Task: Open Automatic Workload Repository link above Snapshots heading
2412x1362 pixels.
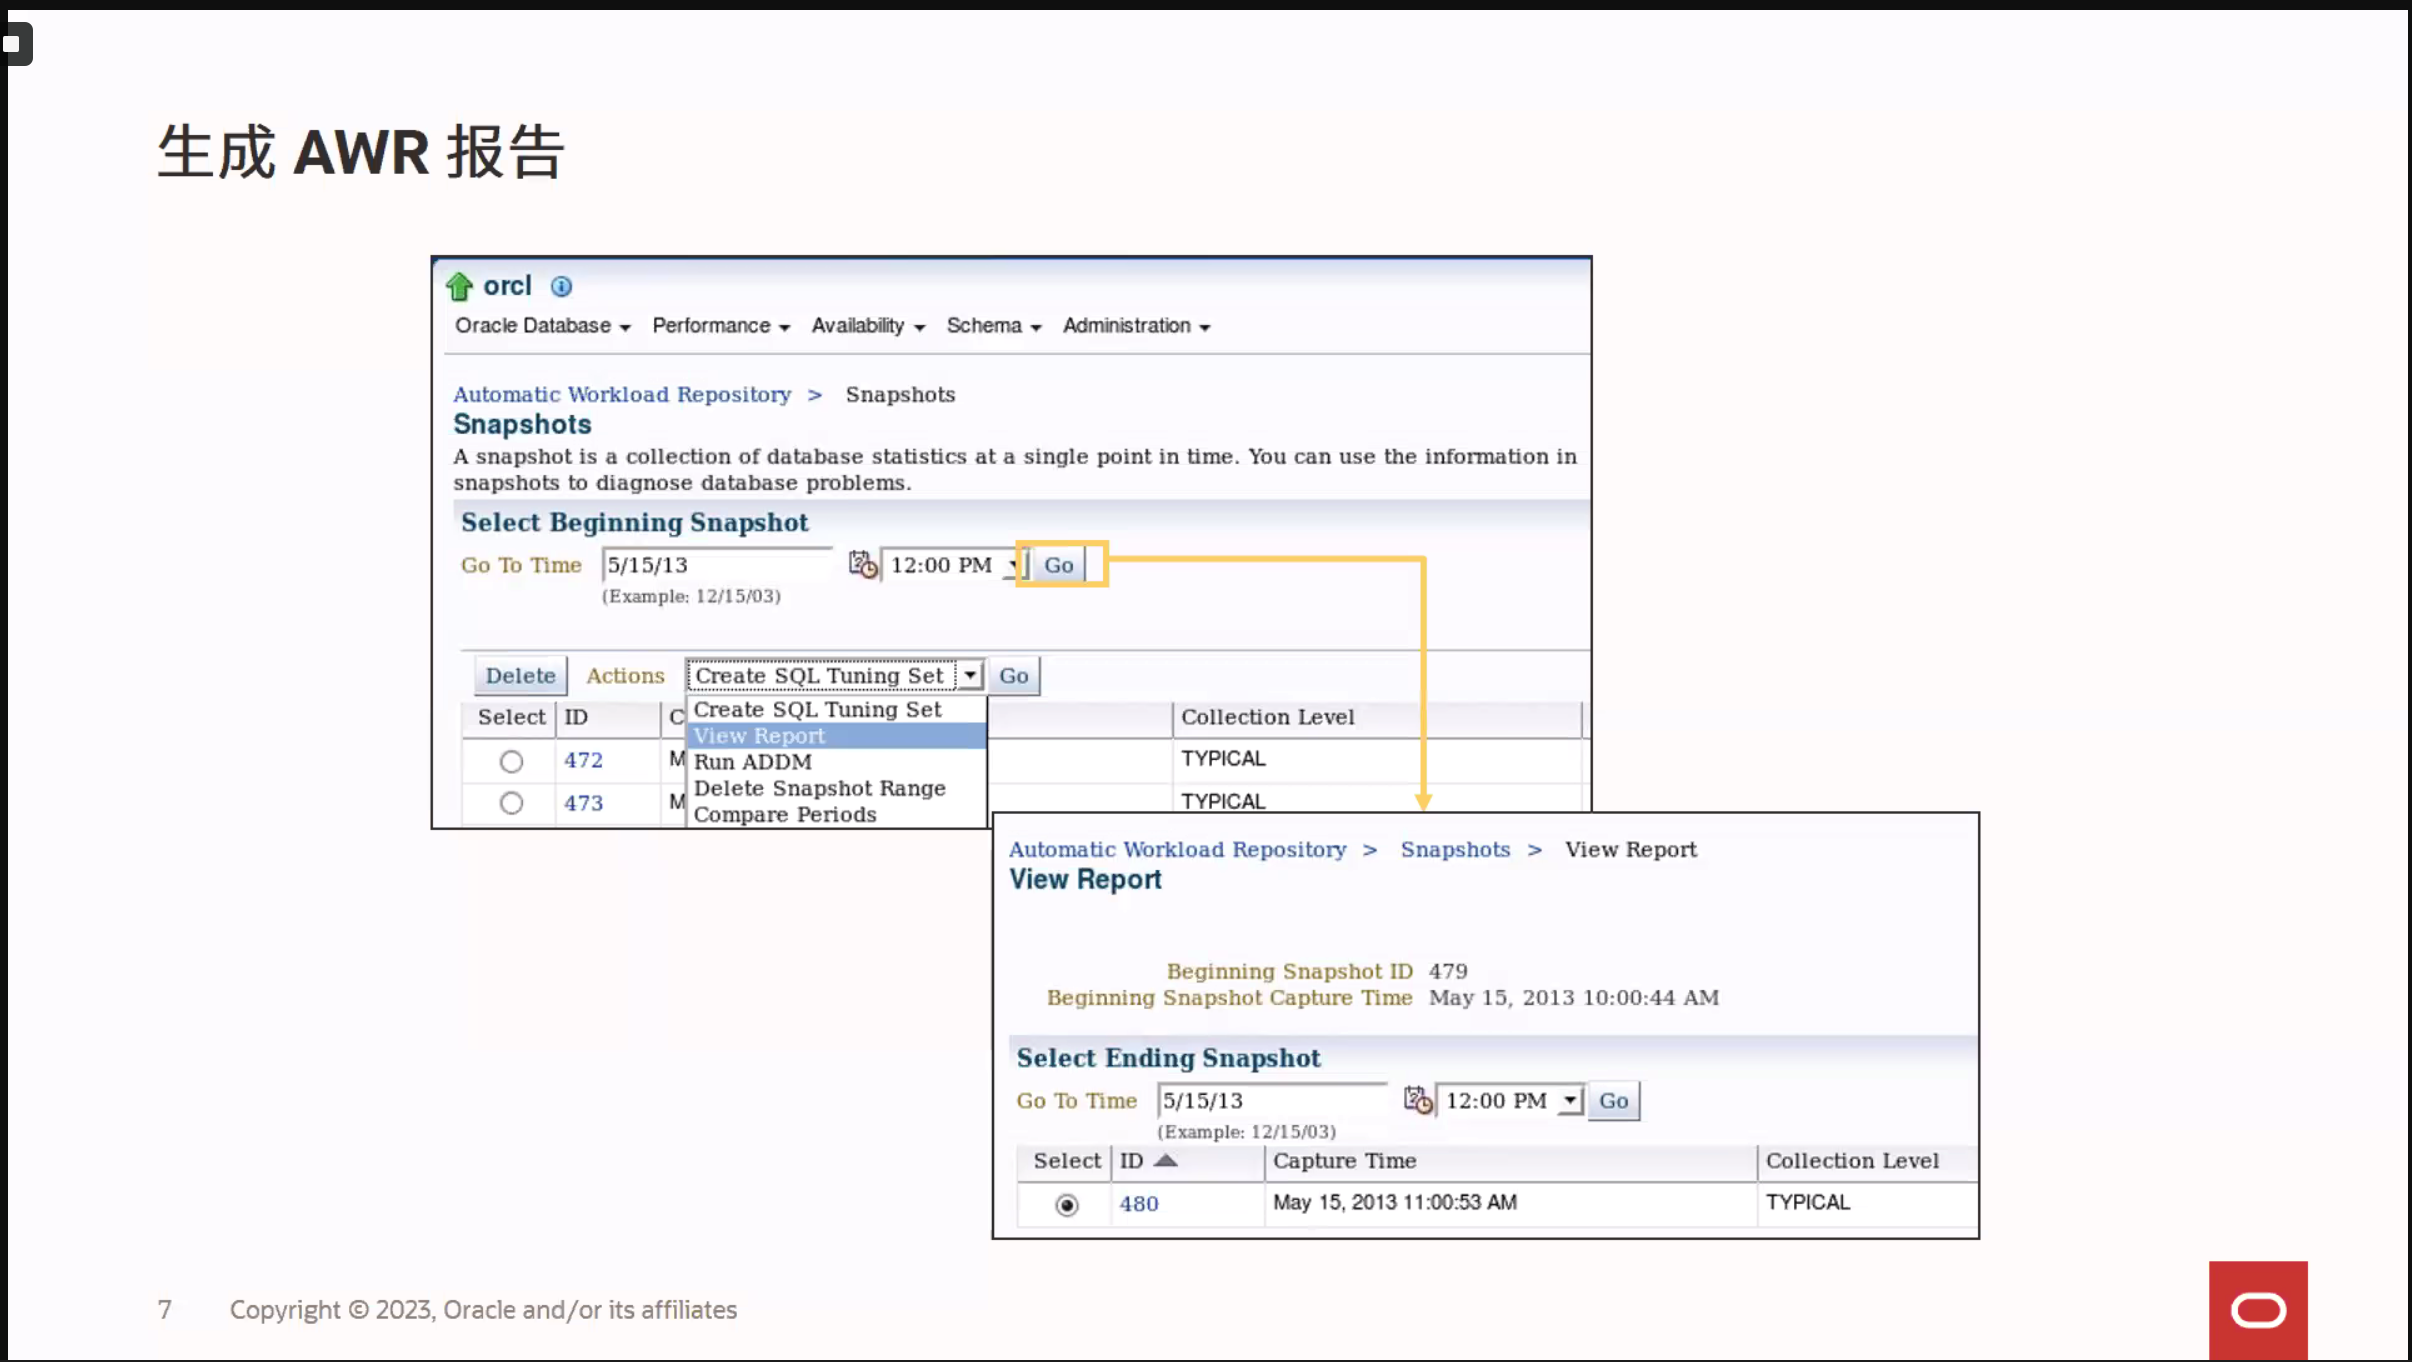Action: [621, 394]
